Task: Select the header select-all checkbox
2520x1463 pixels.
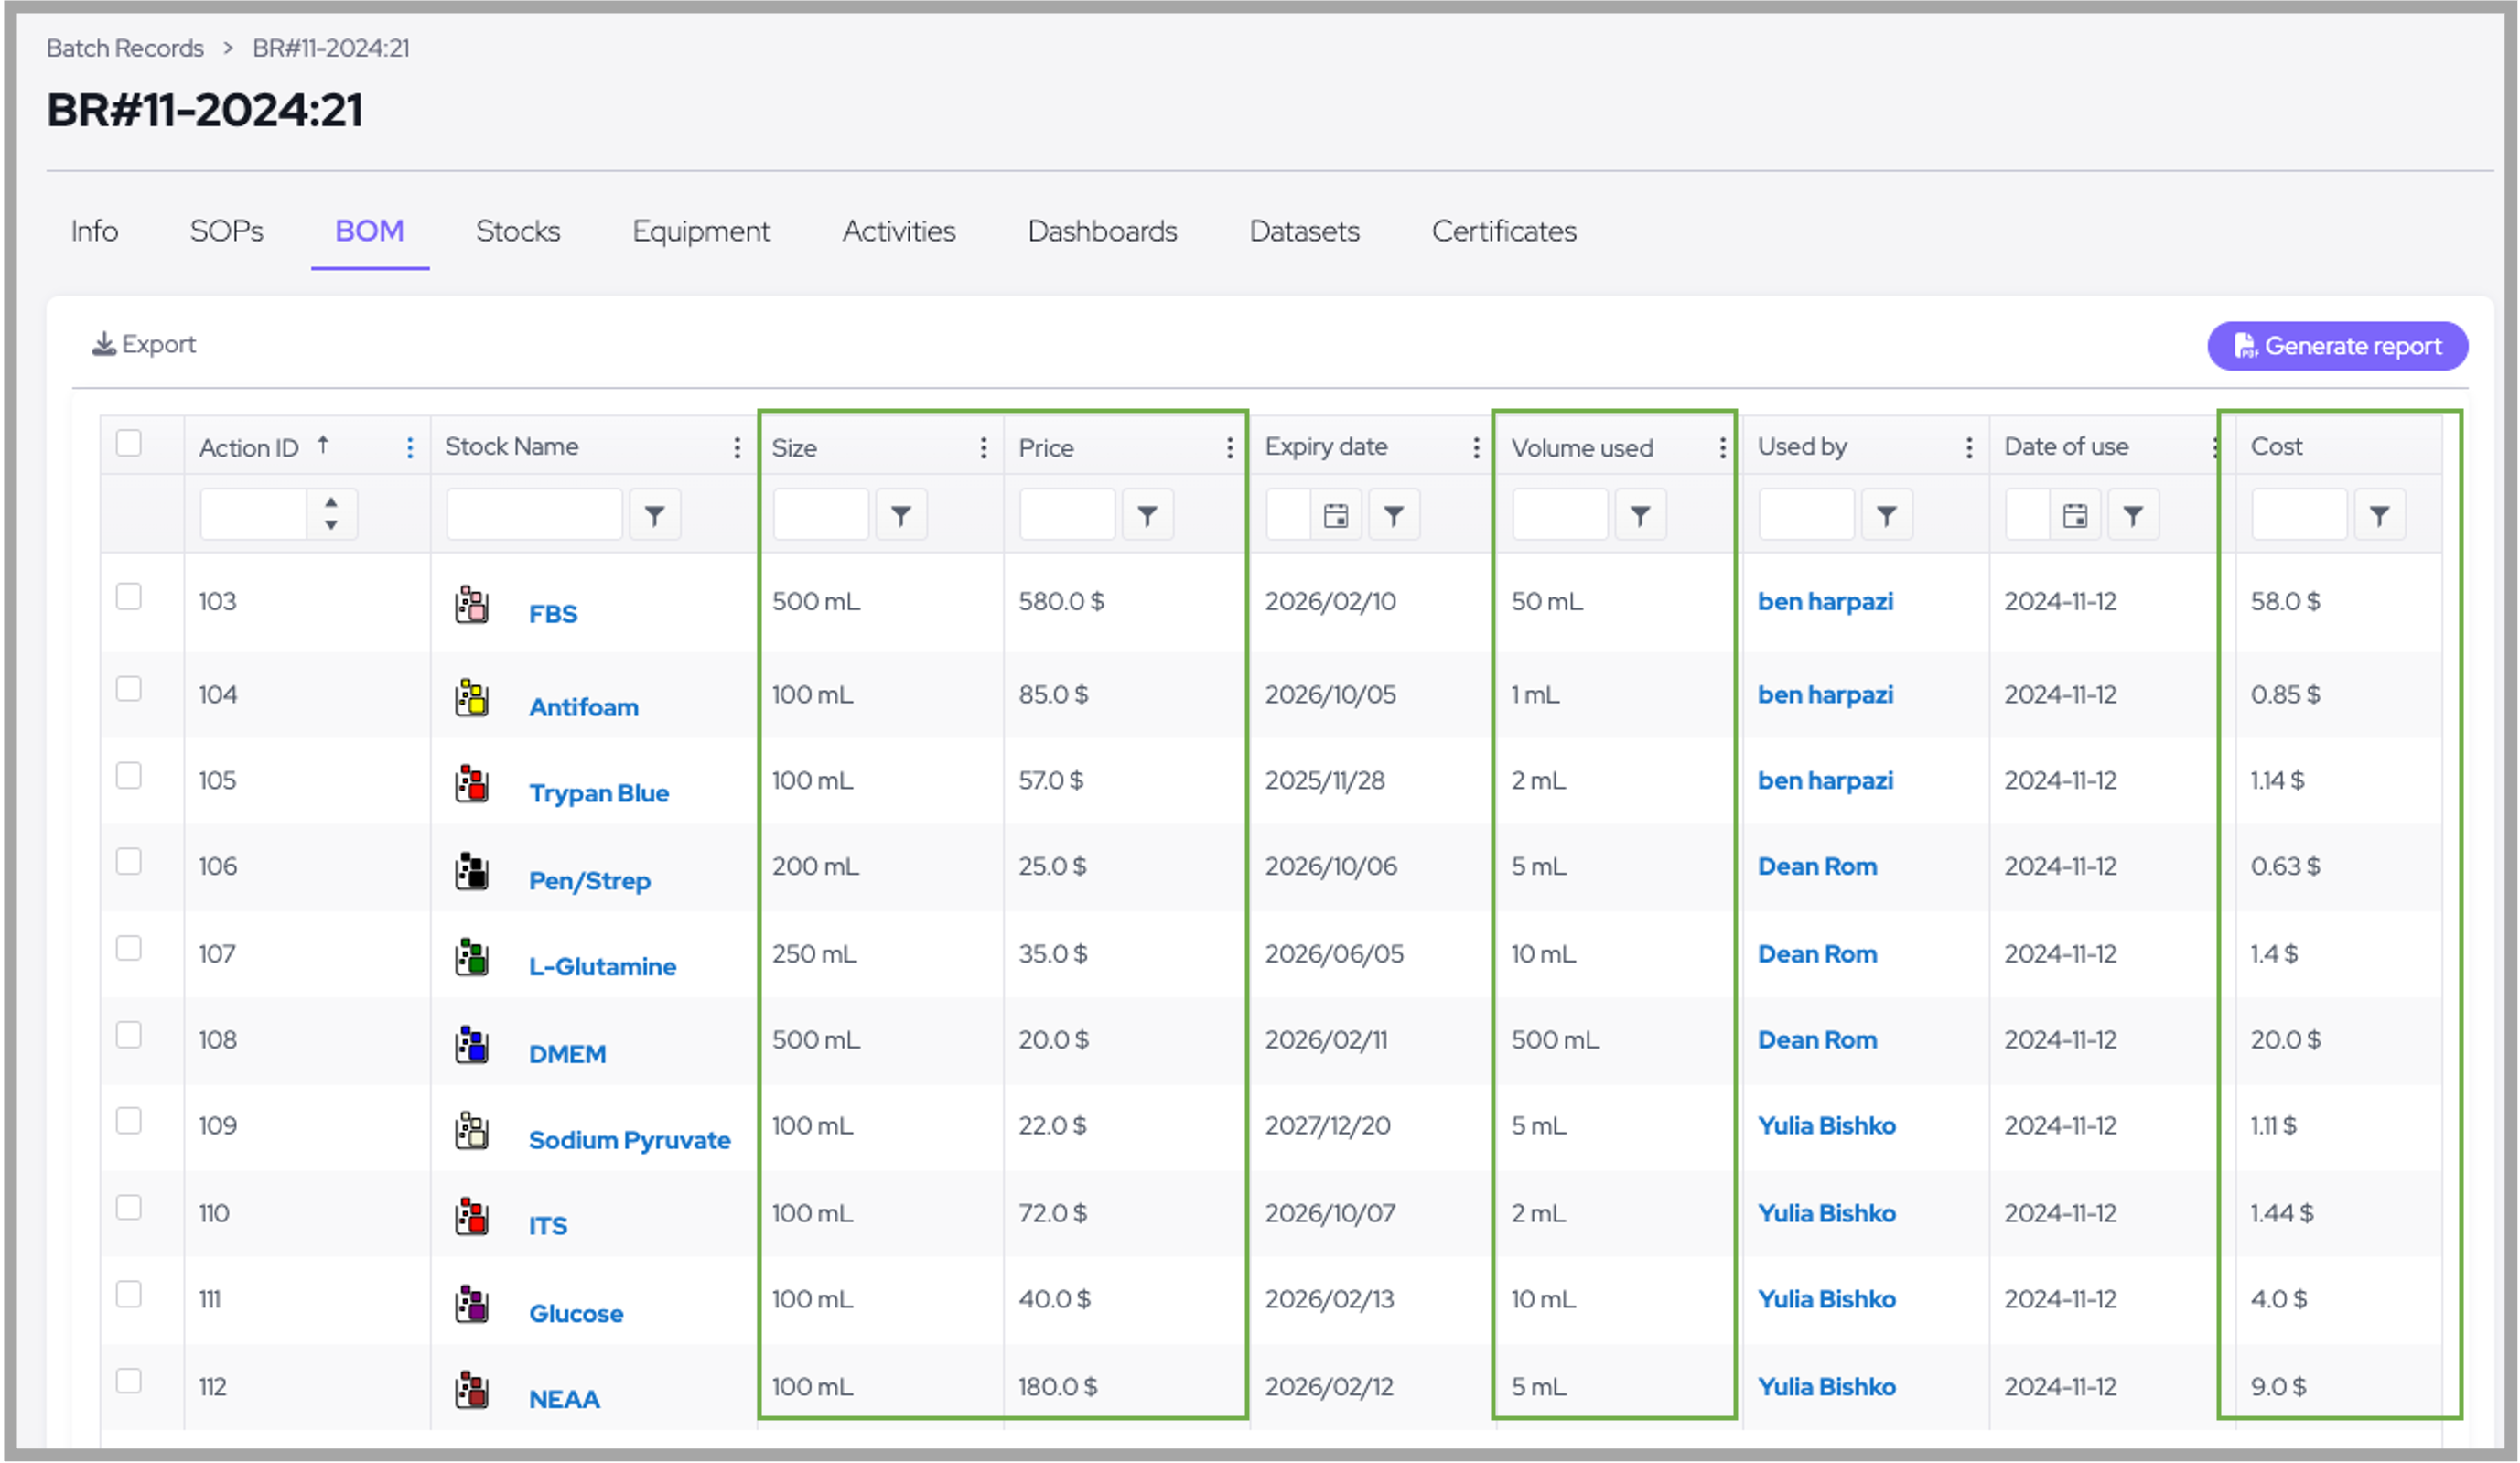Action: coord(129,443)
